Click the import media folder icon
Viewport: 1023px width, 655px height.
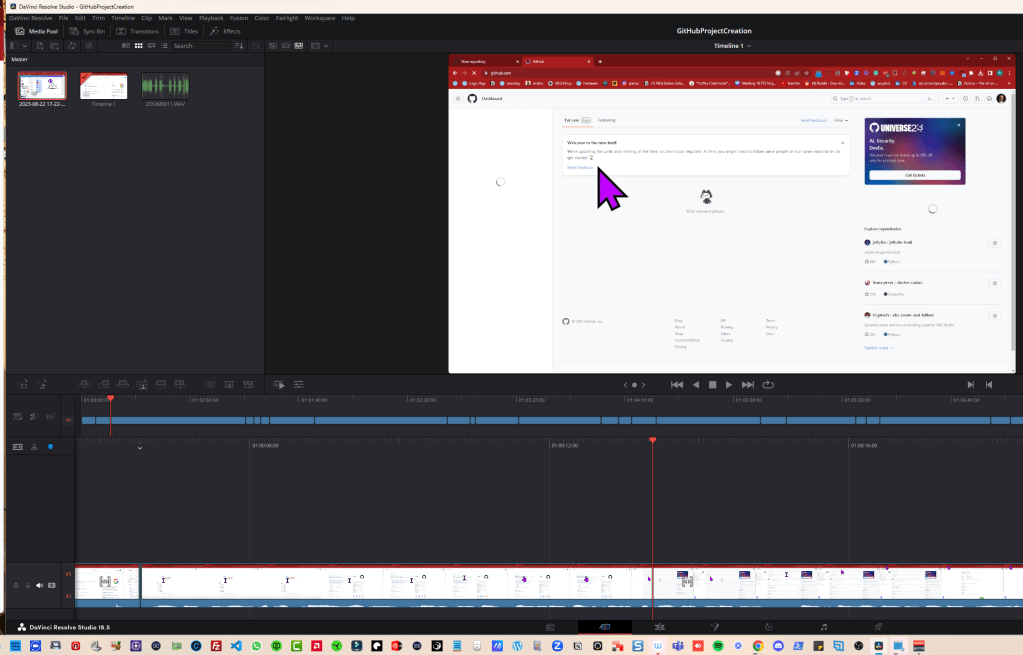coord(55,46)
